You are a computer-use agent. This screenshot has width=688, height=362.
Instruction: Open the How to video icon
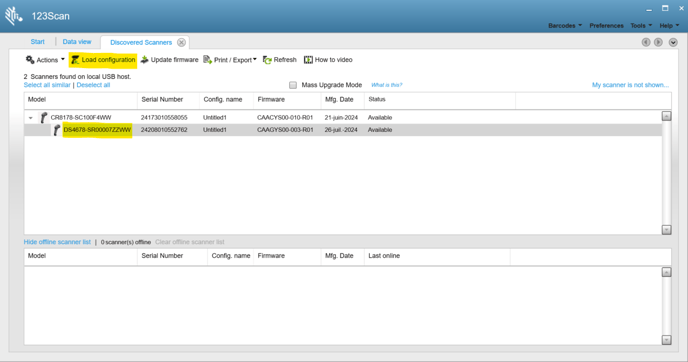(308, 60)
